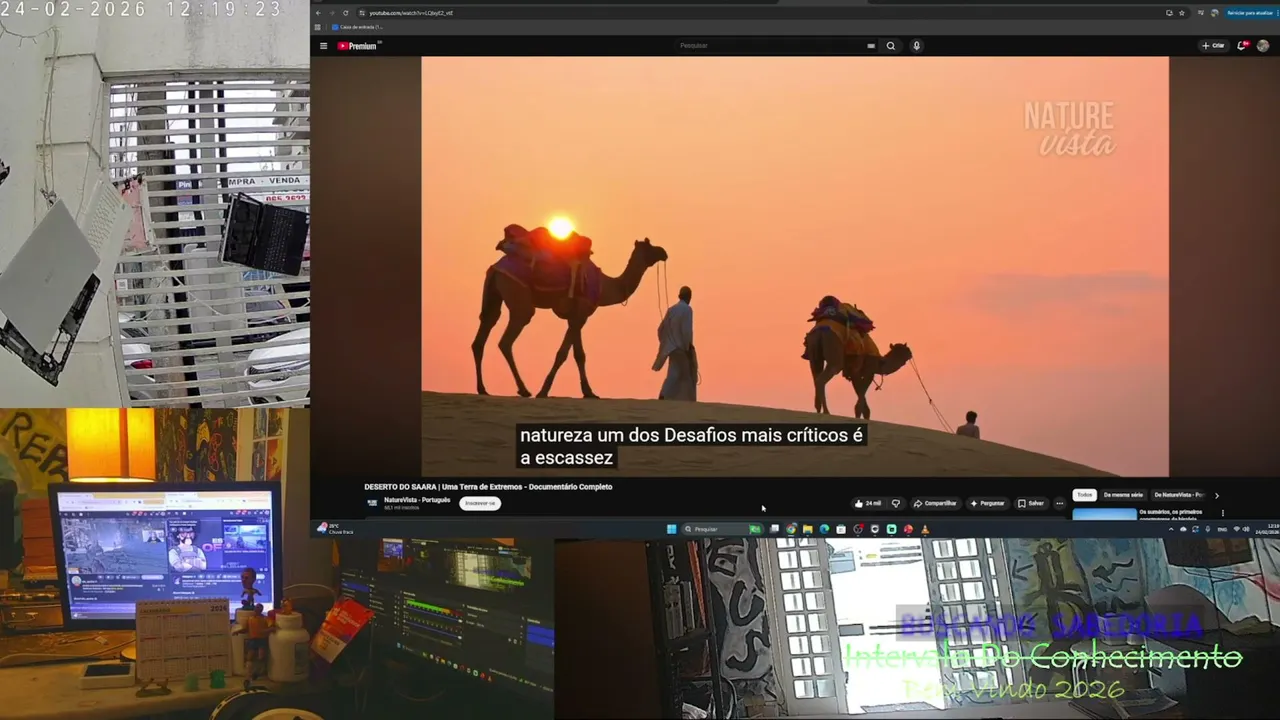Expand more filter chips with right chevron

point(1217,495)
